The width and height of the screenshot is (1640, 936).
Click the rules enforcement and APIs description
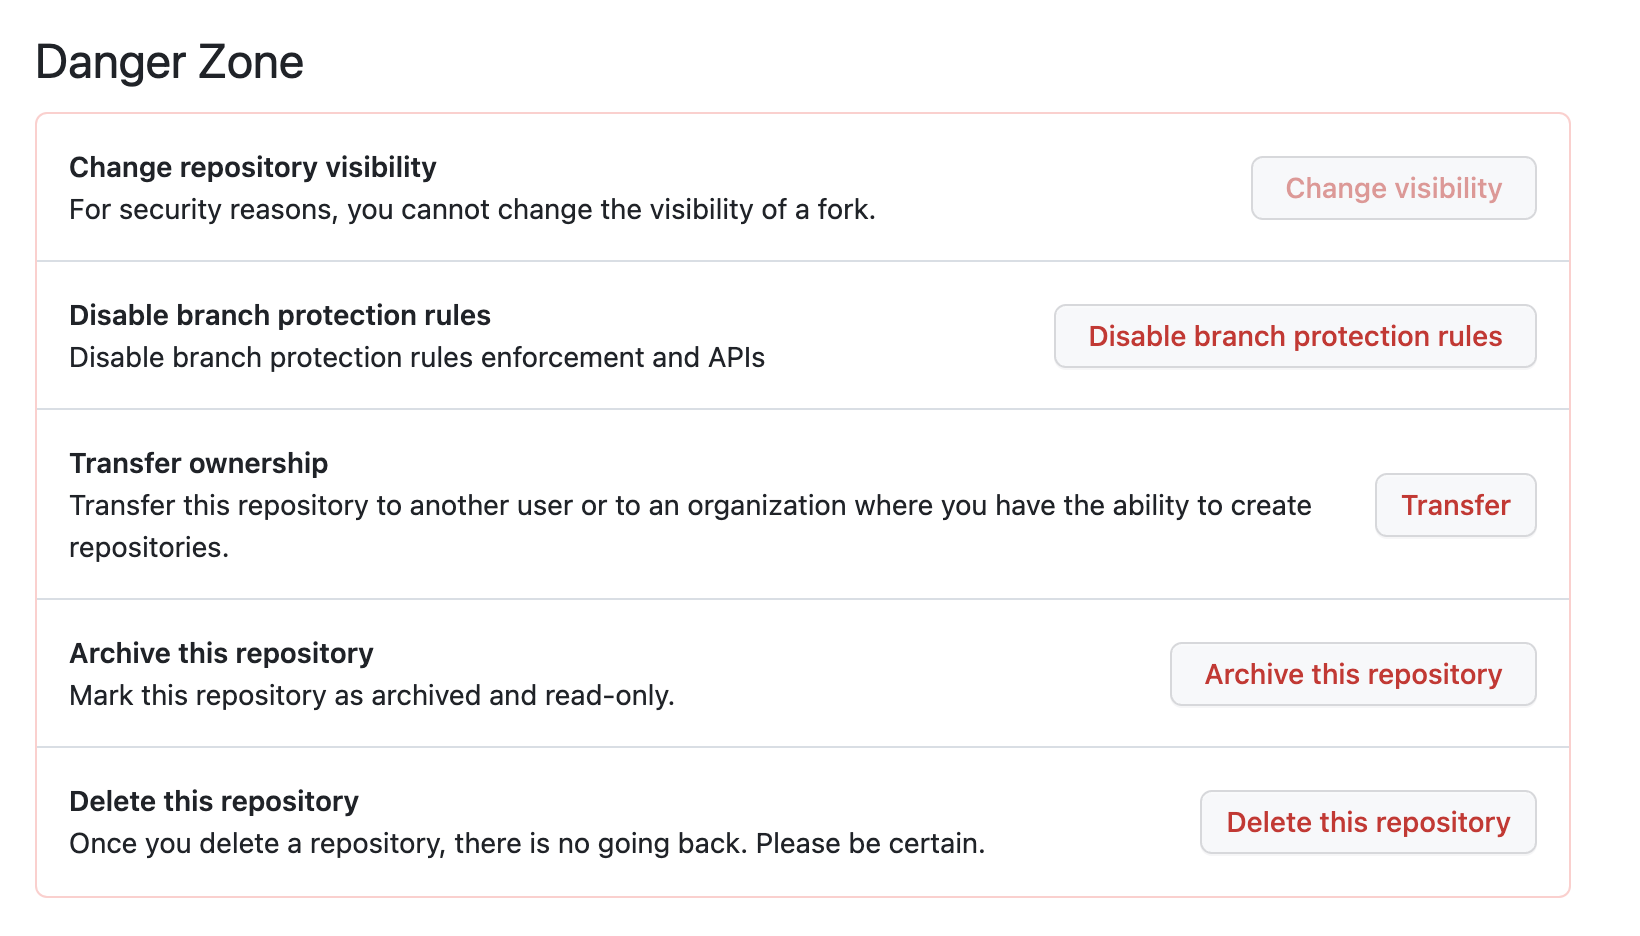point(417,358)
